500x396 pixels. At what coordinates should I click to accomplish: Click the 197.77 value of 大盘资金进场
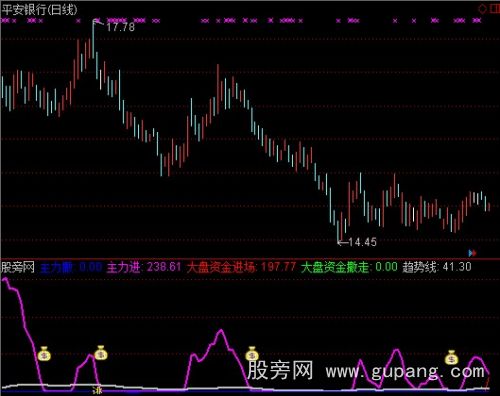pos(278,267)
